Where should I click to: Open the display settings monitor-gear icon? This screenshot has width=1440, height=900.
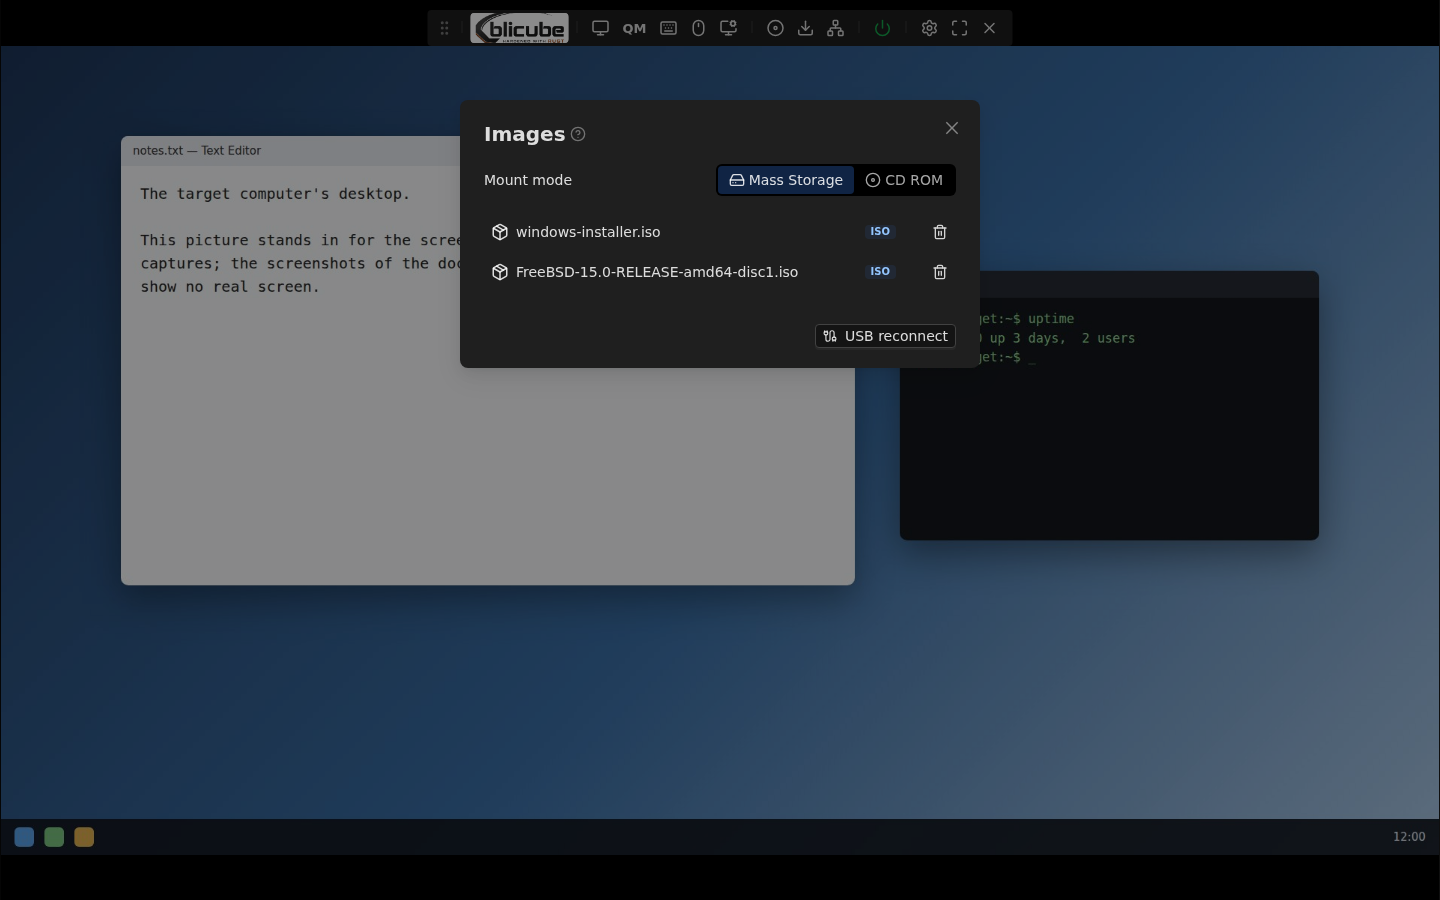[729, 28]
